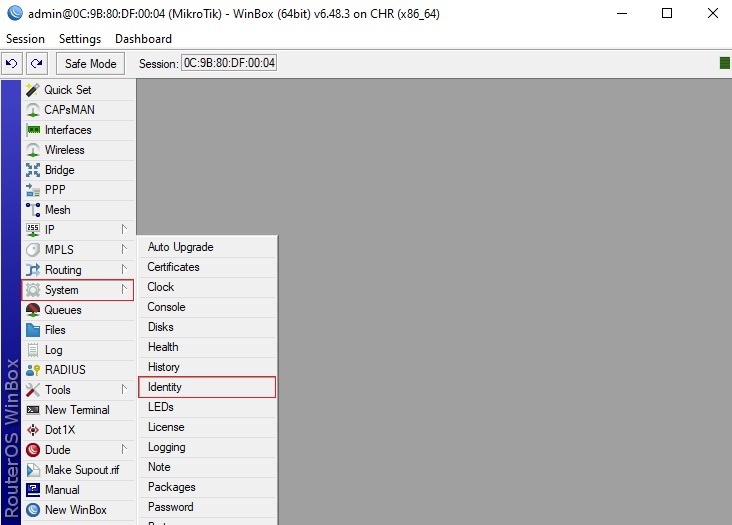Screen dimensions: 732x525
Task: Open Quick Set wand icon
Action: pos(33,90)
